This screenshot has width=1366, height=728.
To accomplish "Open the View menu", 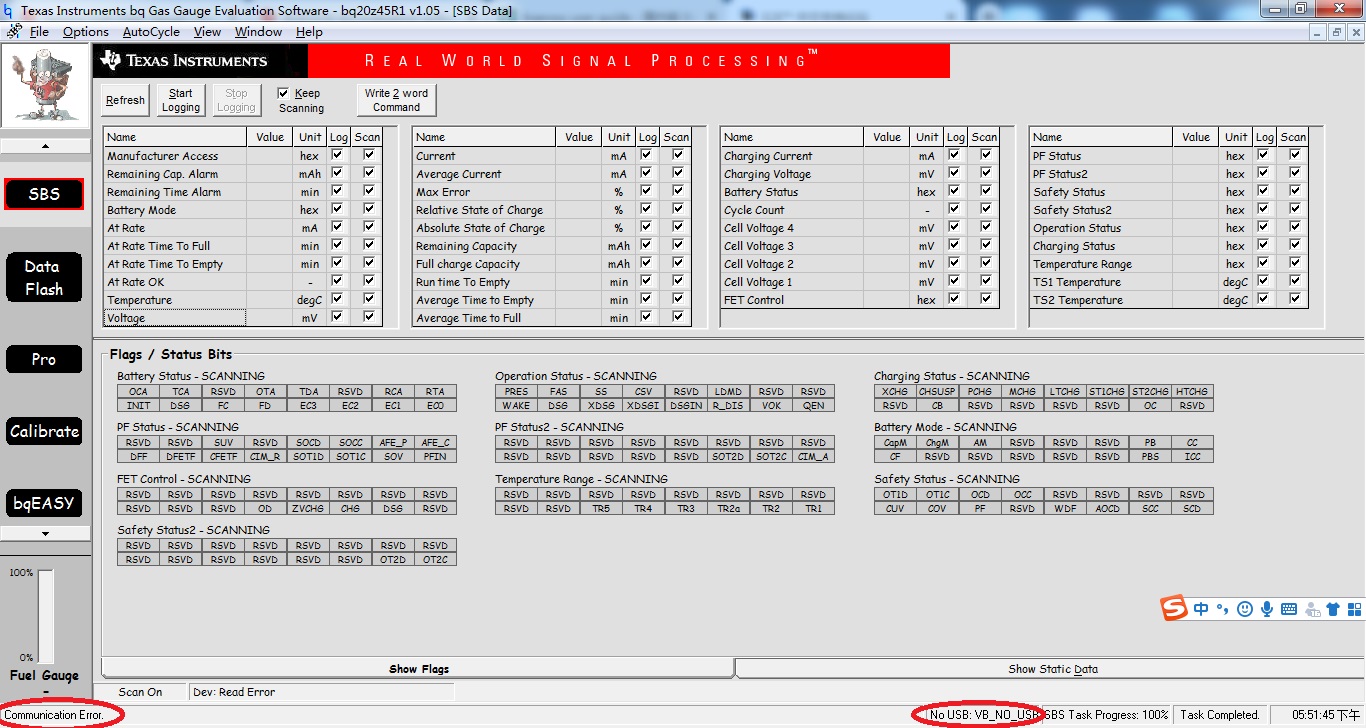I will 207,32.
